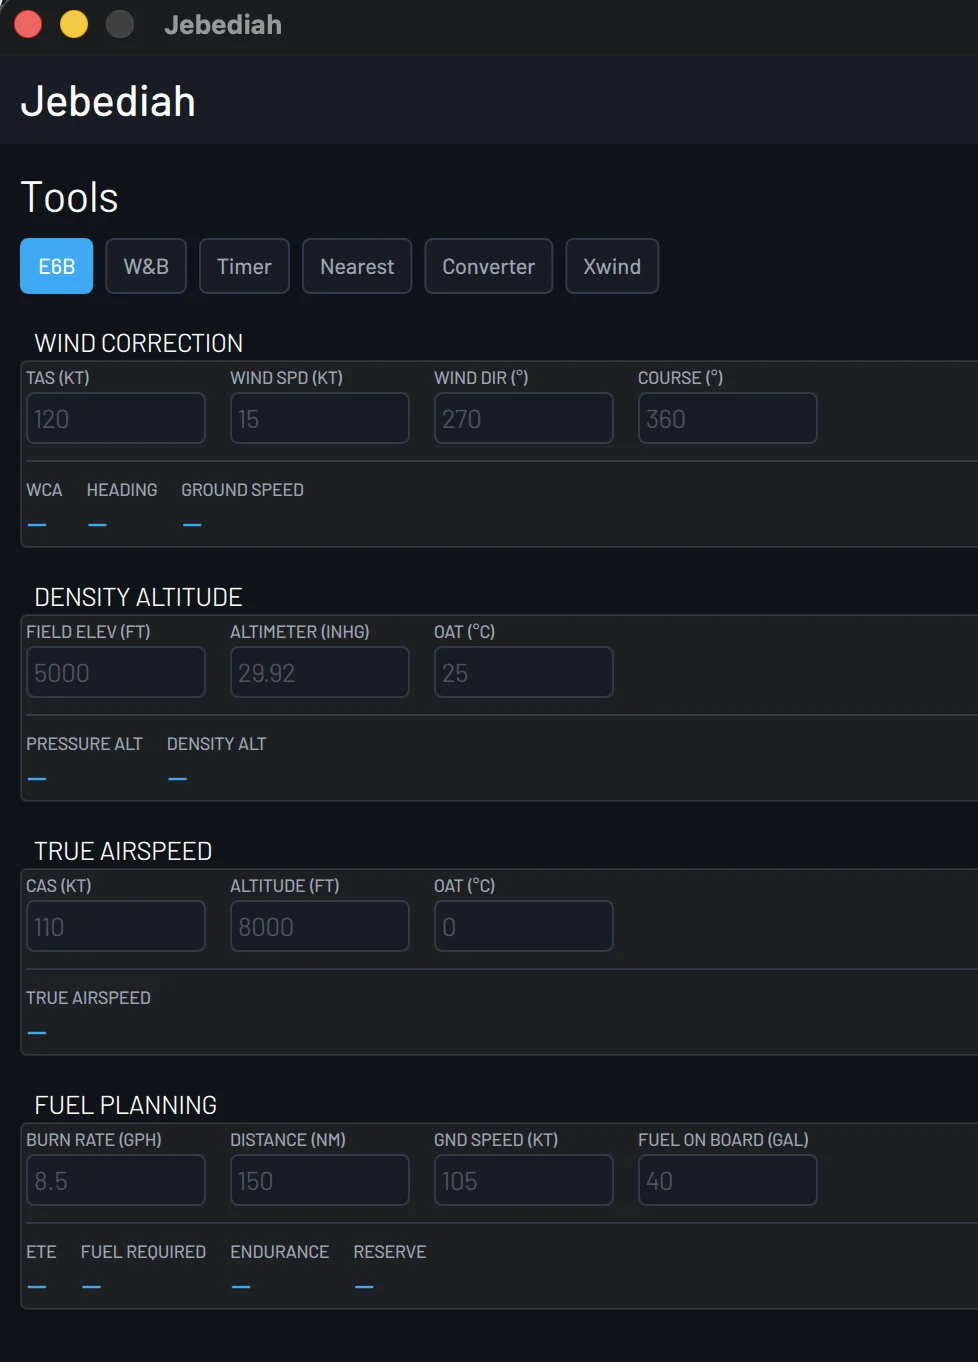Select the FUEL ON BOARD field

coord(727,1179)
